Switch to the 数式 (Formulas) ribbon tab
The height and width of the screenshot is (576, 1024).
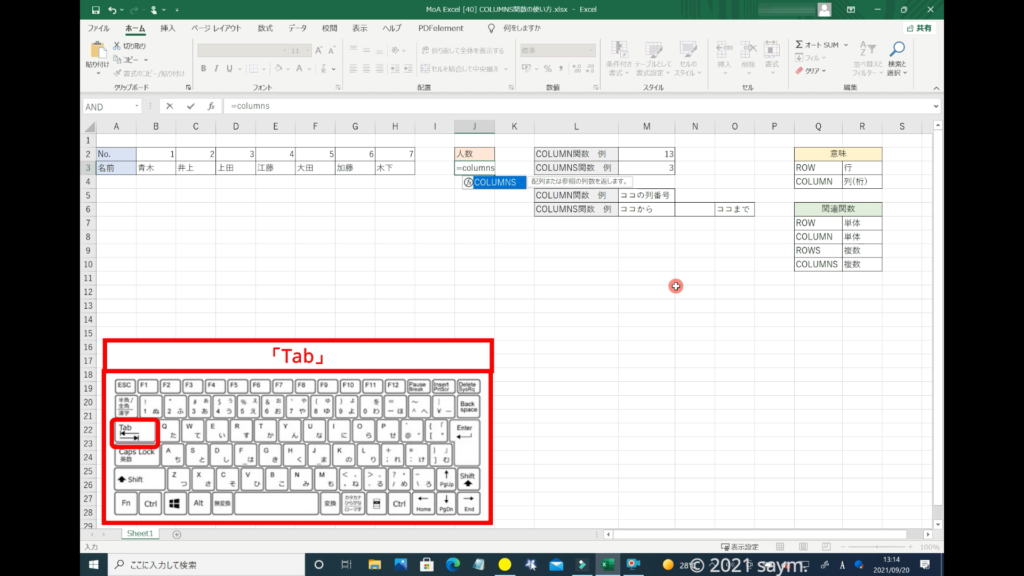pyautogui.click(x=265, y=28)
